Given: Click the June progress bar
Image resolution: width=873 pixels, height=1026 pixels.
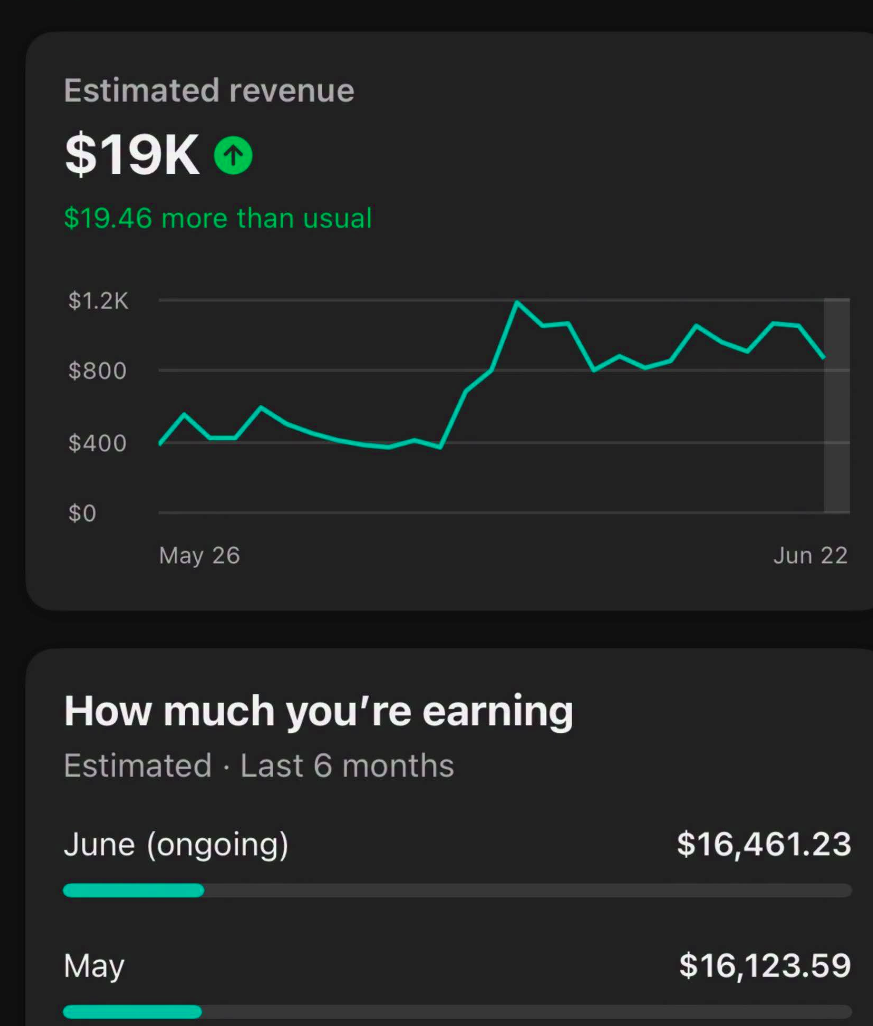Looking at the screenshot, I should pyautogui.click(x=457, y=890).
